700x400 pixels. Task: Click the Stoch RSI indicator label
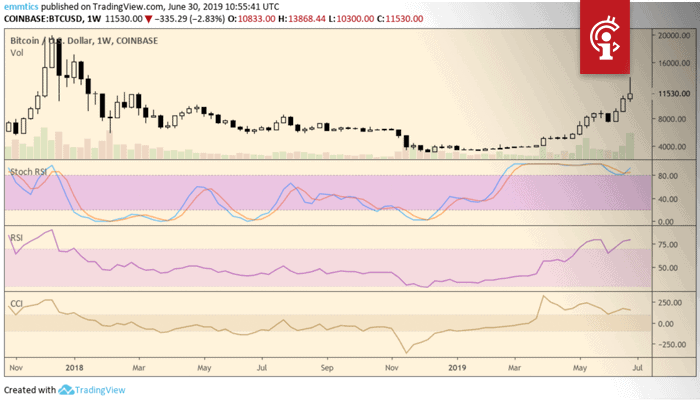[x=28, y=171]
